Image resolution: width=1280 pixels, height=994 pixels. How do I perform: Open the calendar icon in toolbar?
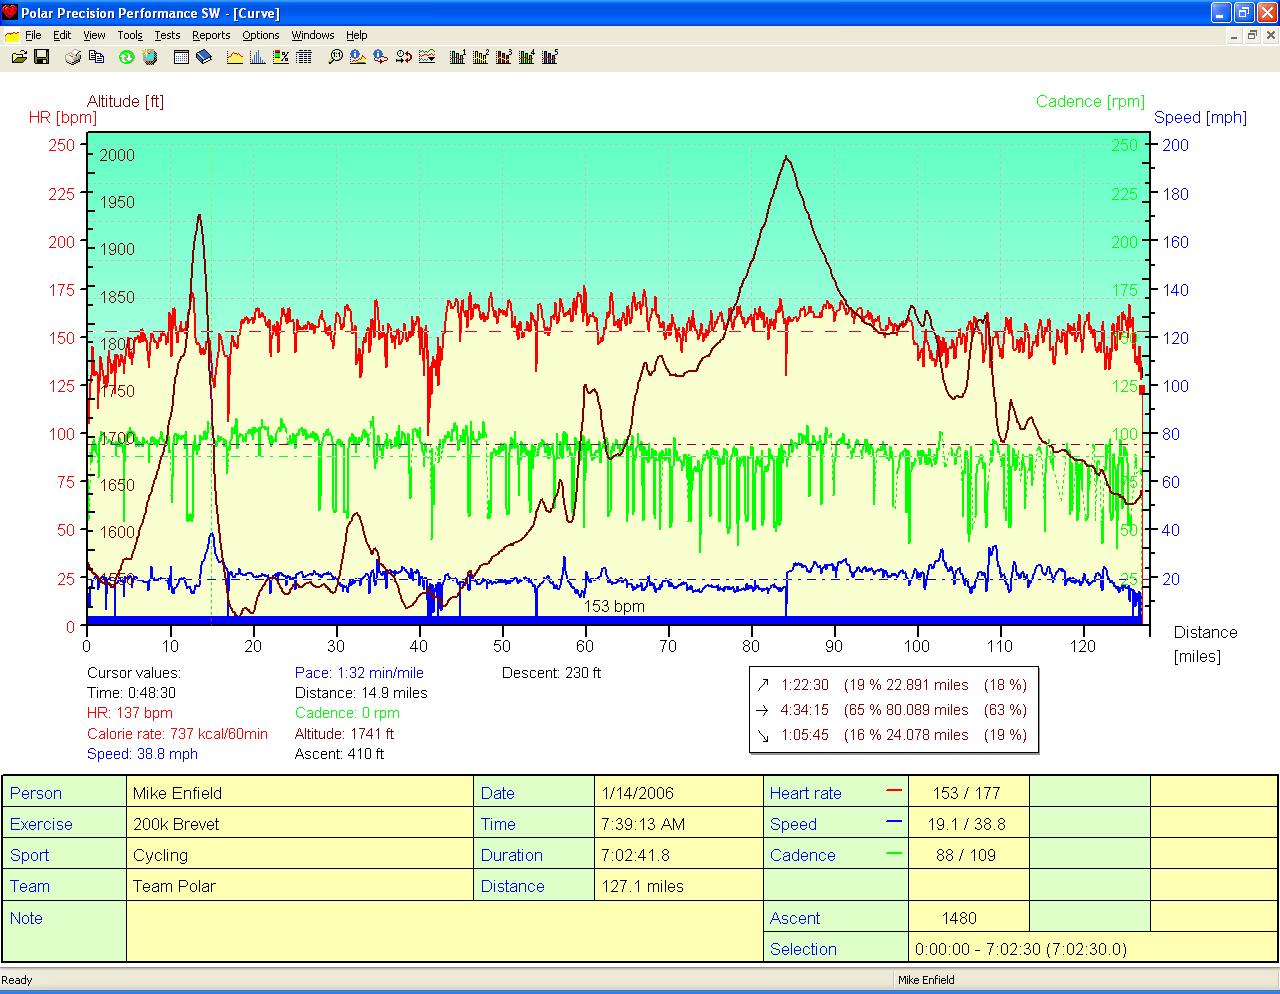pyautogui.click(x=181, y=57)
